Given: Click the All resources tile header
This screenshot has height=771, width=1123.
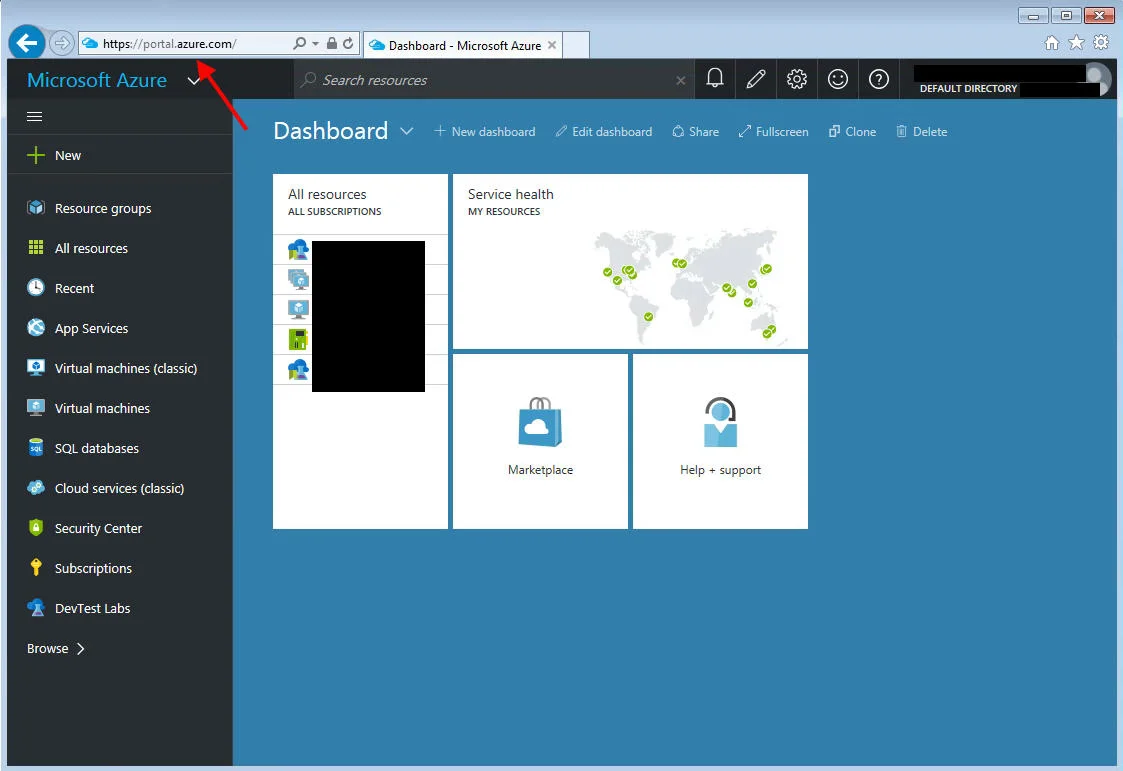Looking at the screenshot, I should 360,203.
